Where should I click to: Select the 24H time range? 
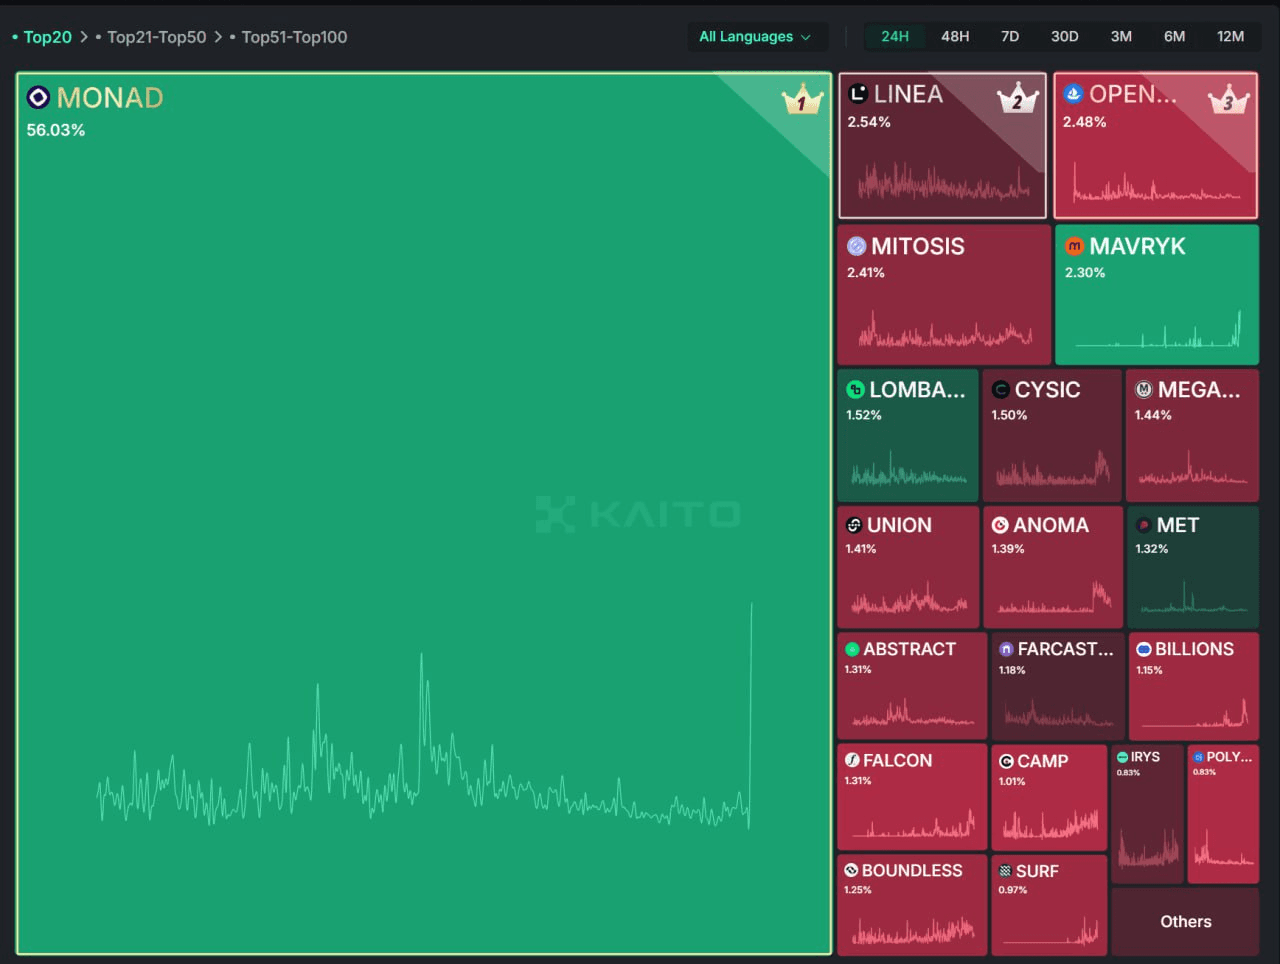pos(895,36)
